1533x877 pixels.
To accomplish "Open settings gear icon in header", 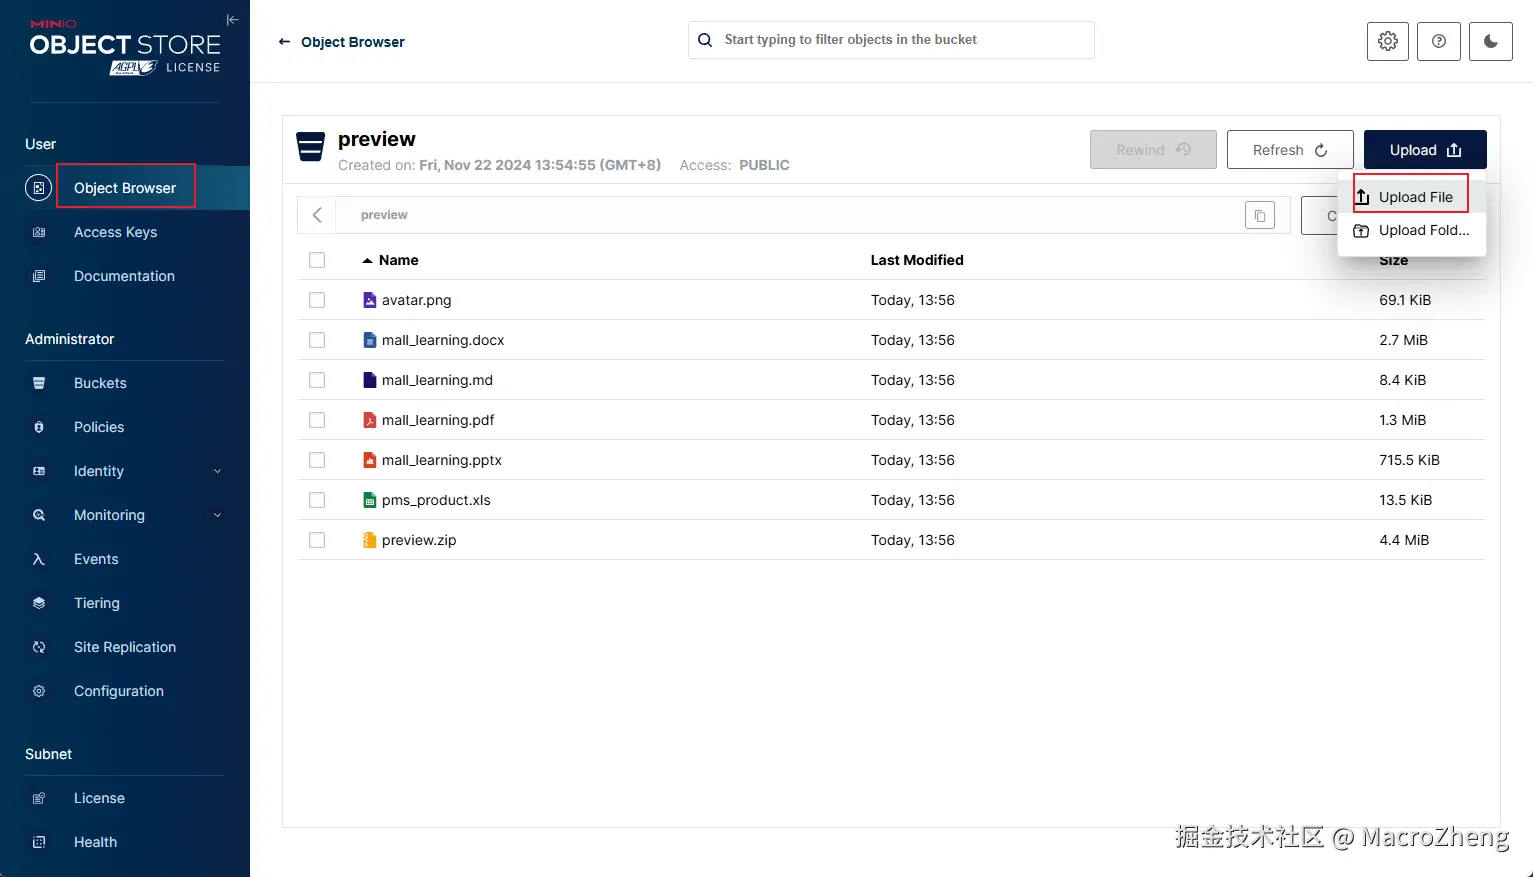I will 1387,41.
